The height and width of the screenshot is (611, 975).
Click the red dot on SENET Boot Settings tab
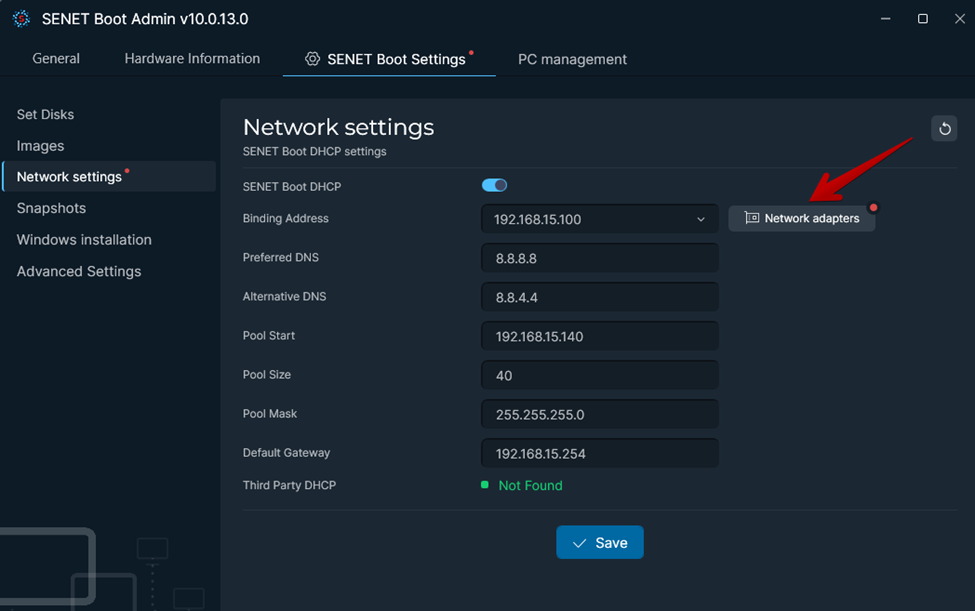471,50
